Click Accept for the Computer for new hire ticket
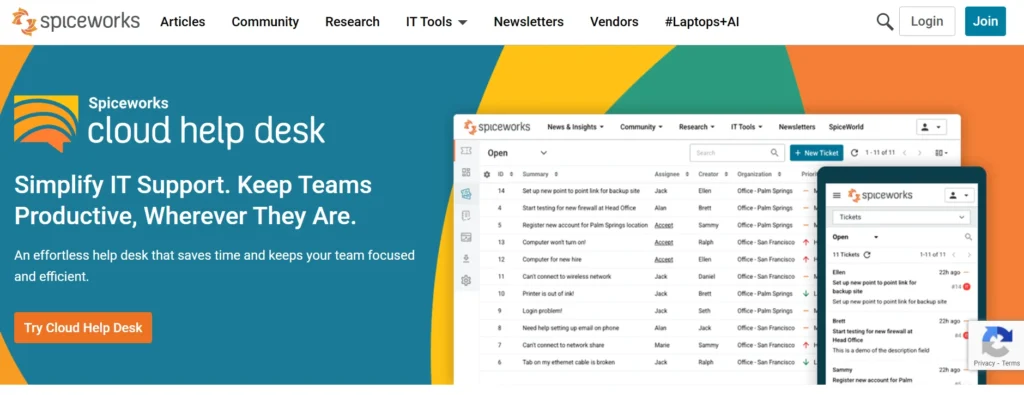The height and width of the screenshot is (395, 1024). pos(664,259)
